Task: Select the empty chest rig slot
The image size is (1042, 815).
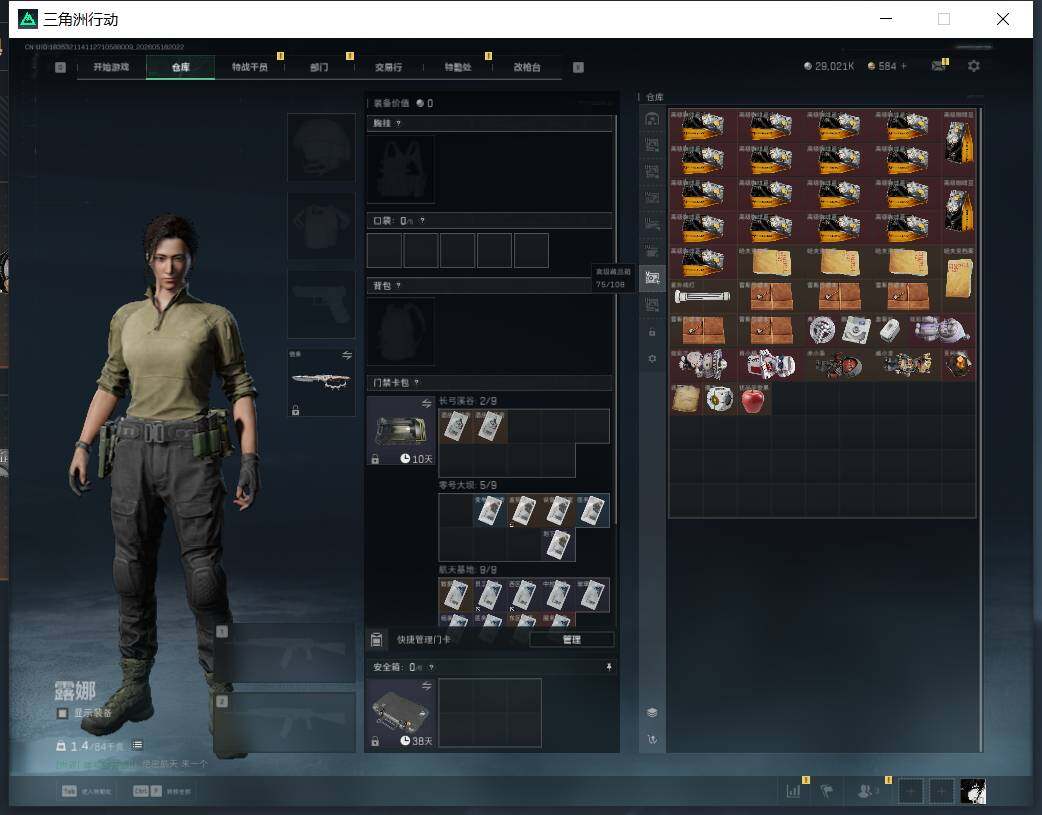Action: point(401,170)
